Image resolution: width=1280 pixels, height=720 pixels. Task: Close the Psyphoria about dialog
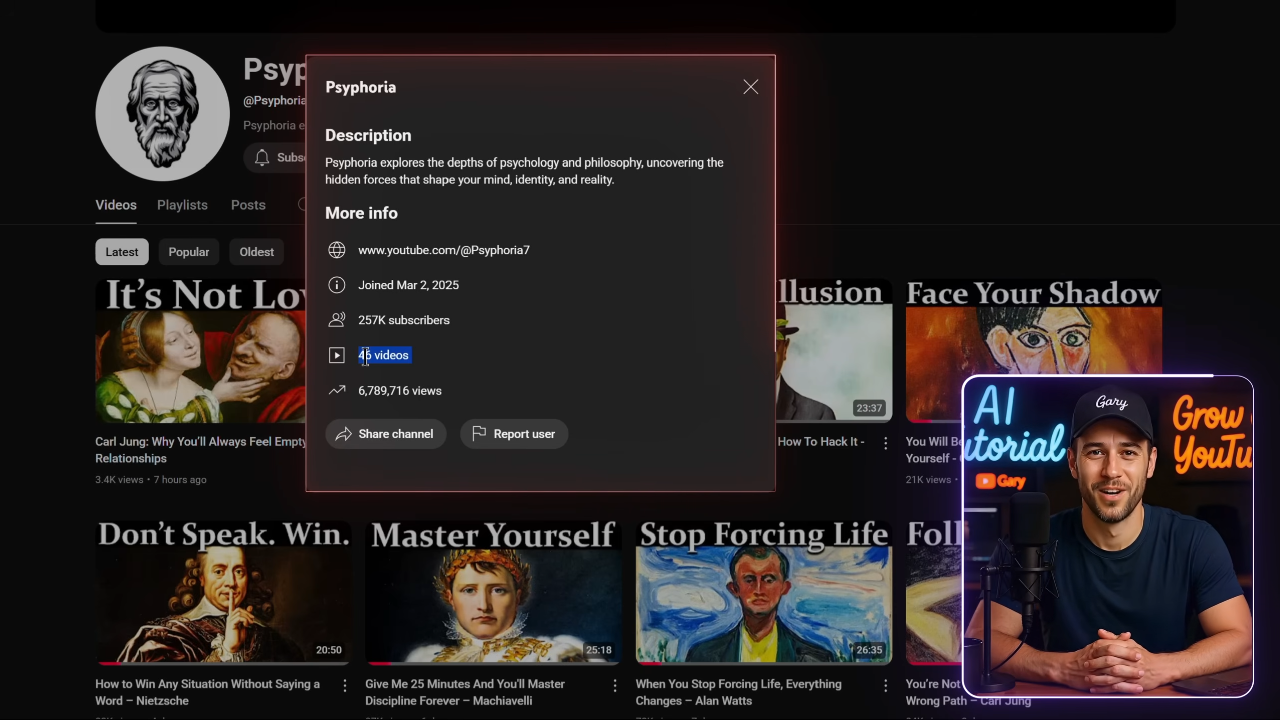click(751, 87)
